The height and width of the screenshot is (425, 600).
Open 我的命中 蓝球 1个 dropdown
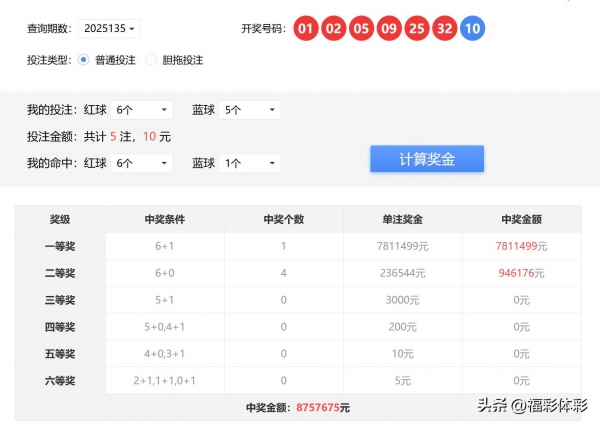click(250, 163)
